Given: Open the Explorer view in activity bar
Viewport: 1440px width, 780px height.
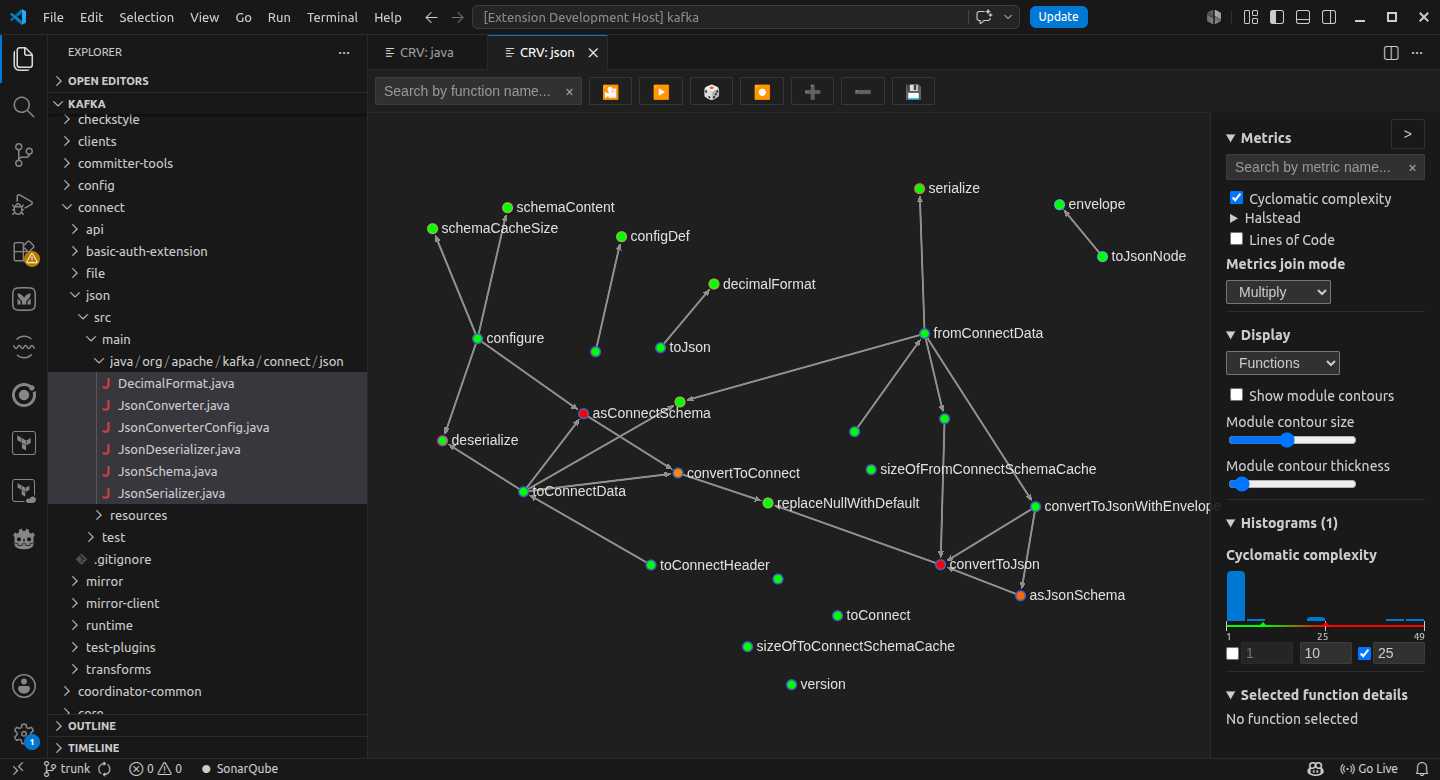Looking at the screenshot, I should pos(24,58).
